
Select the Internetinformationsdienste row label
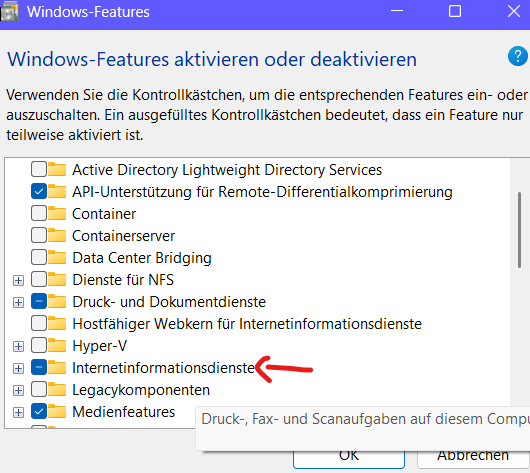coord(164,368)
